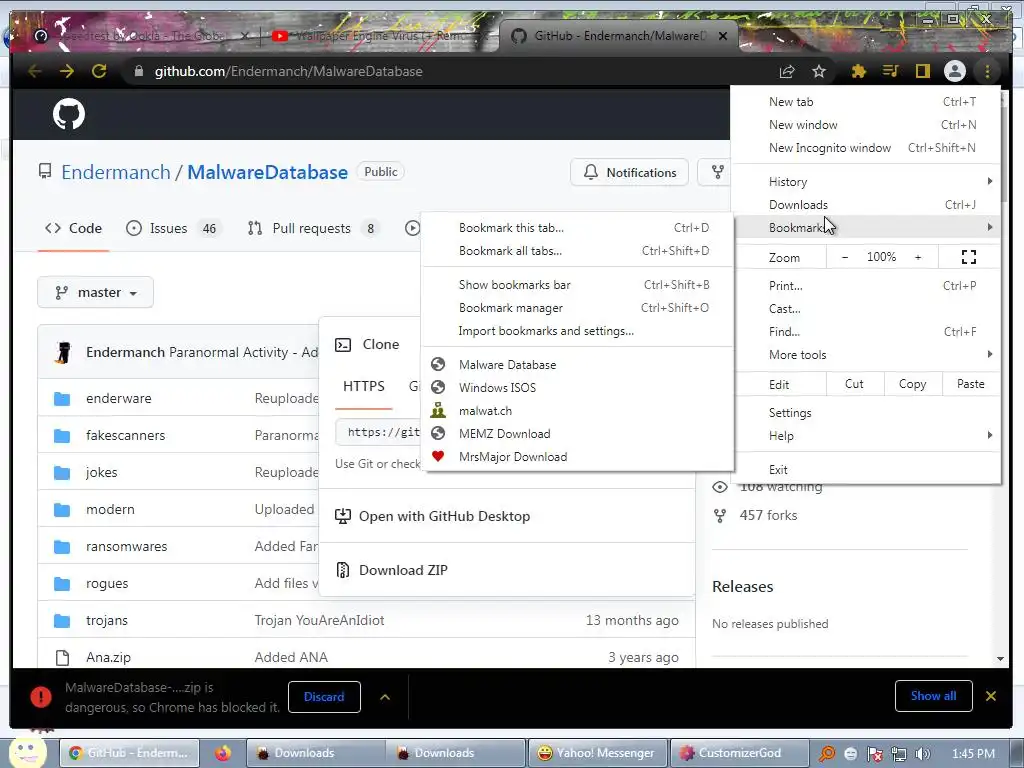
Task: Click the fullscreen icon in Zoom row
Action: coord(969,257)
